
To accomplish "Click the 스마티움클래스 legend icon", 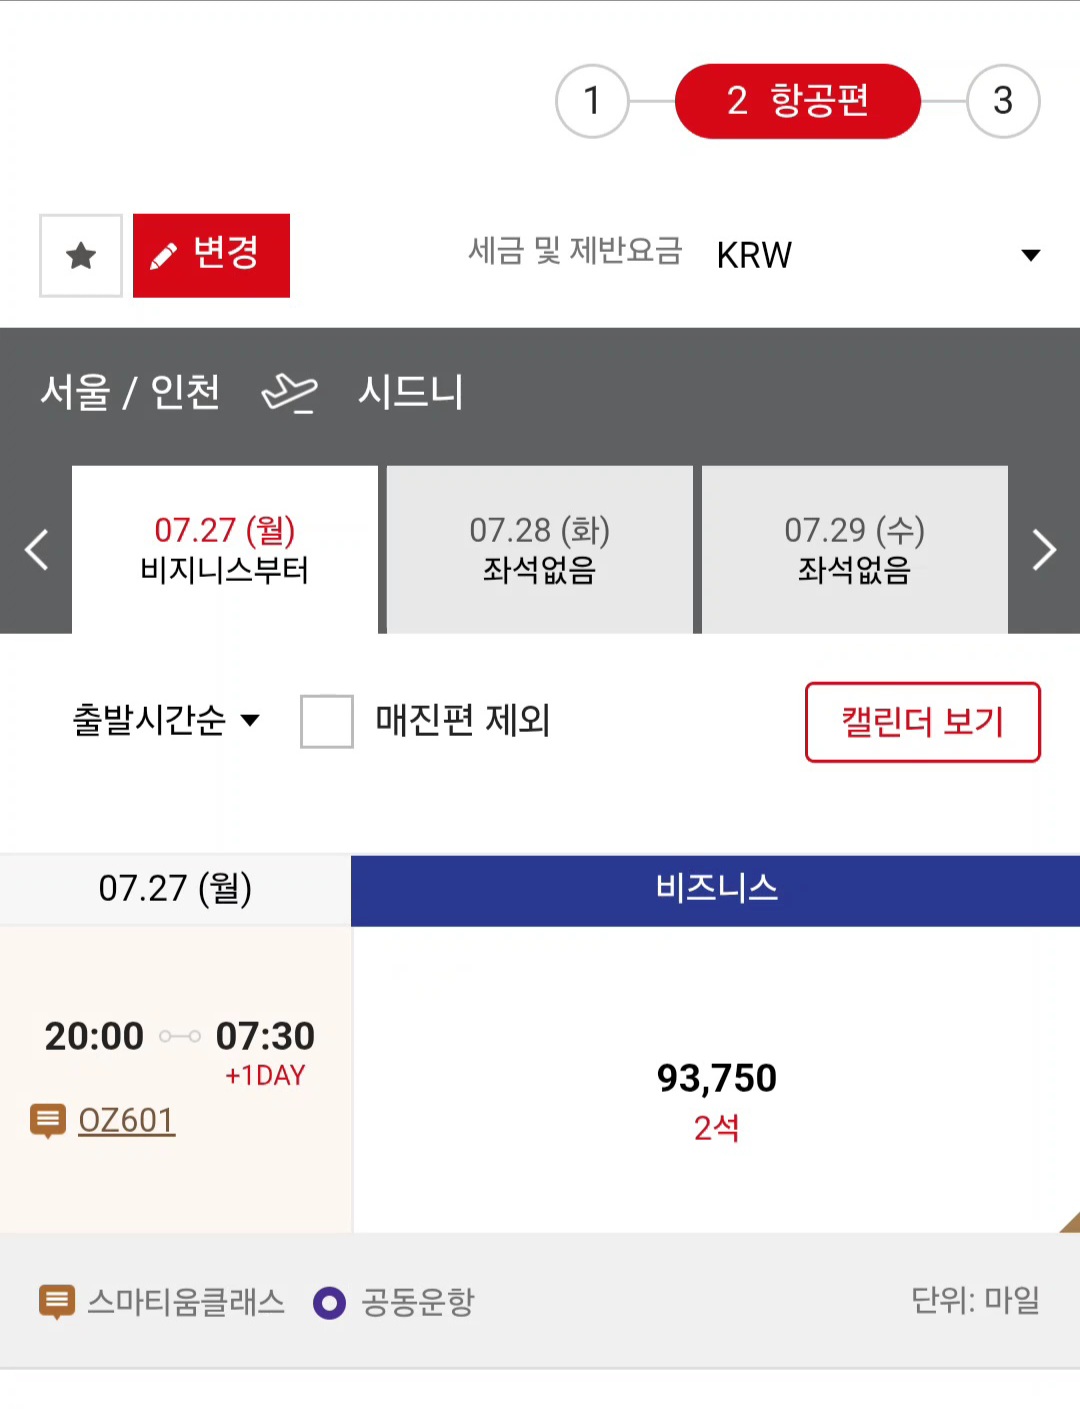I will [x=56, y=1302].
